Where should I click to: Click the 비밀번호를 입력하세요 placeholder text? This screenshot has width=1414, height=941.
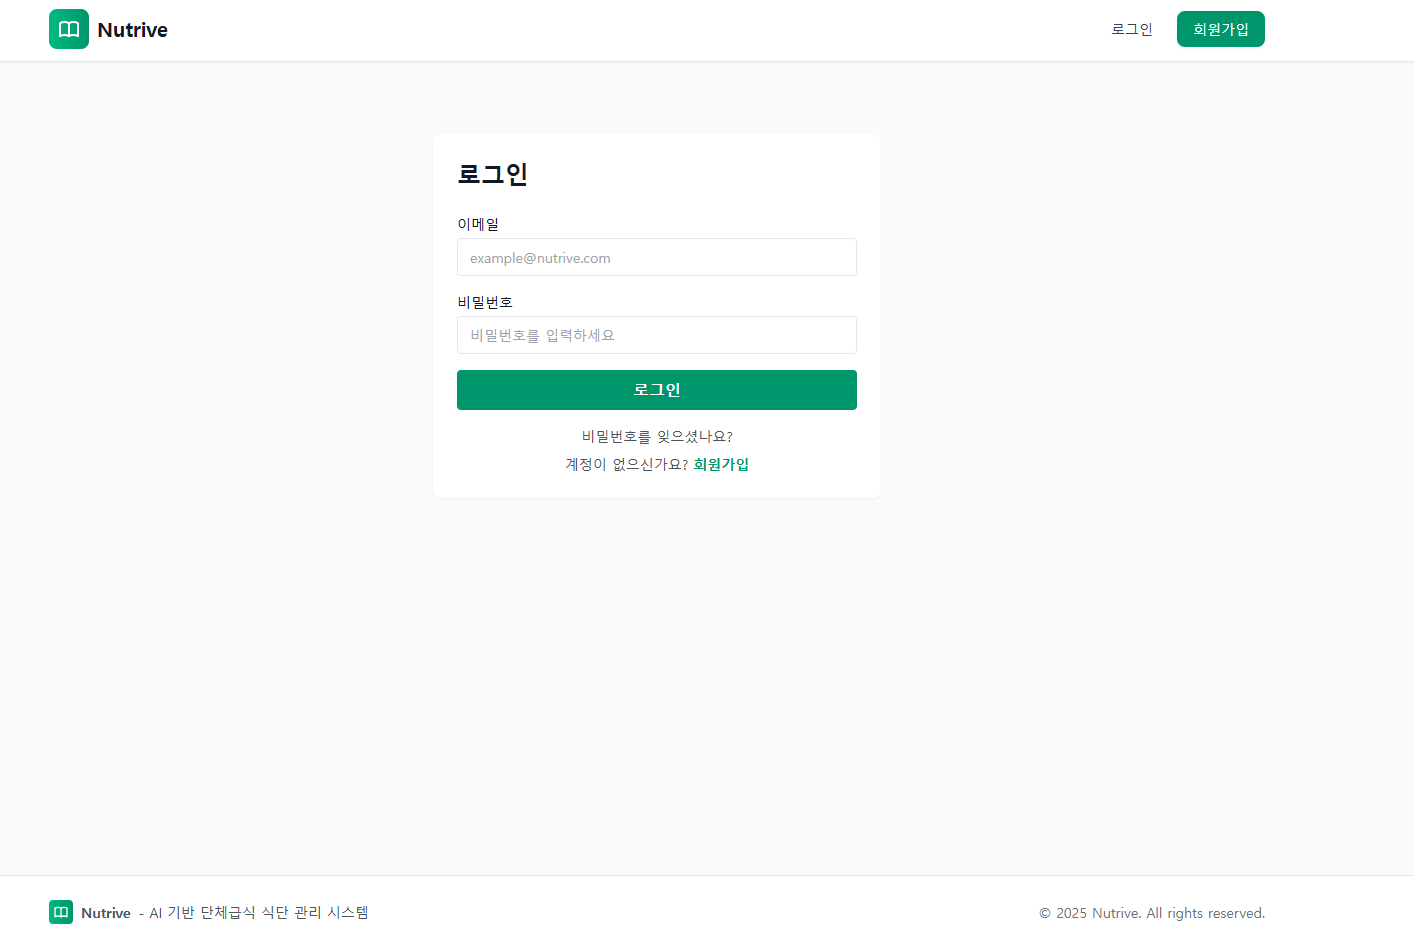coord(542,335)
